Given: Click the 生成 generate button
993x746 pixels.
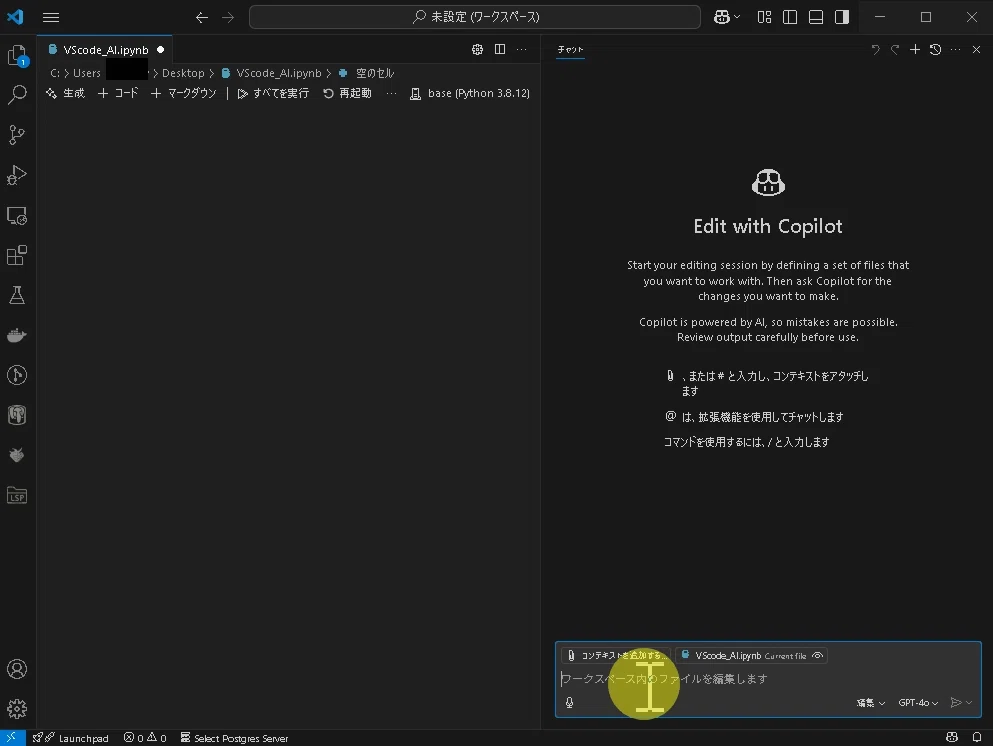Looking at the screenshot, I should [66, 93].
